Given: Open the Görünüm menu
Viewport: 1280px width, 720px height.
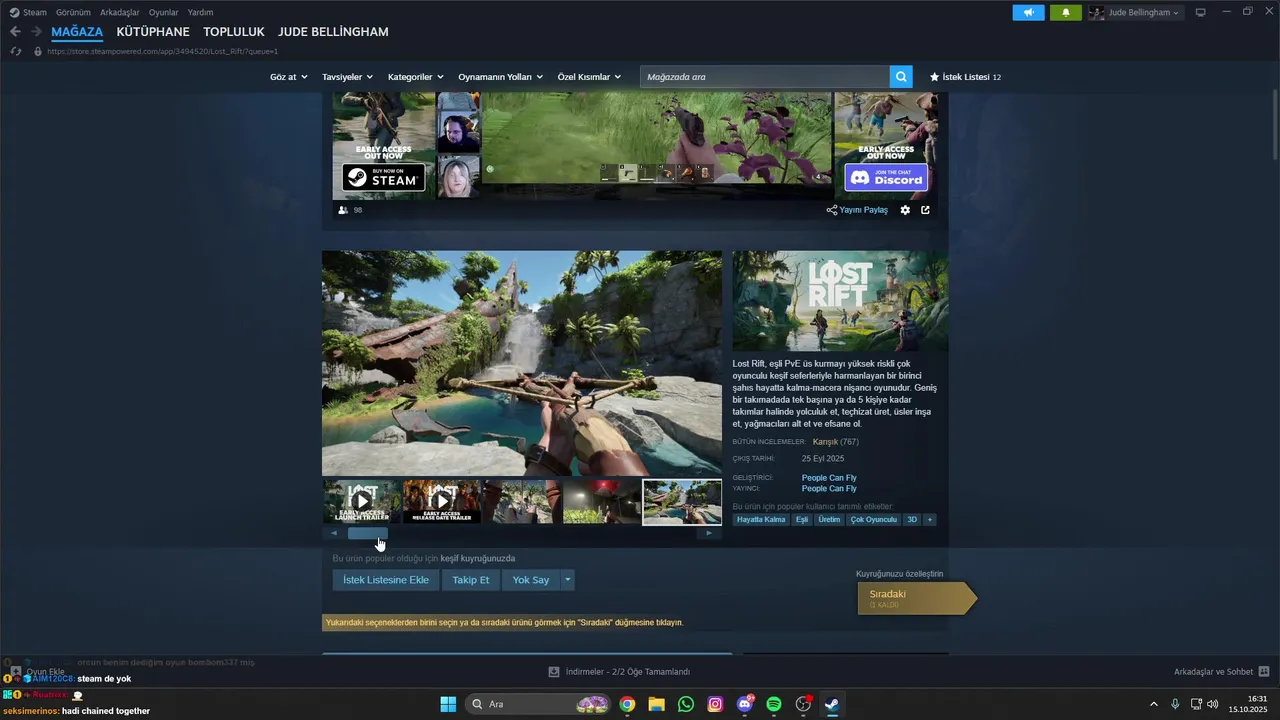Looking at the screenshot, I should coord(73,13).
